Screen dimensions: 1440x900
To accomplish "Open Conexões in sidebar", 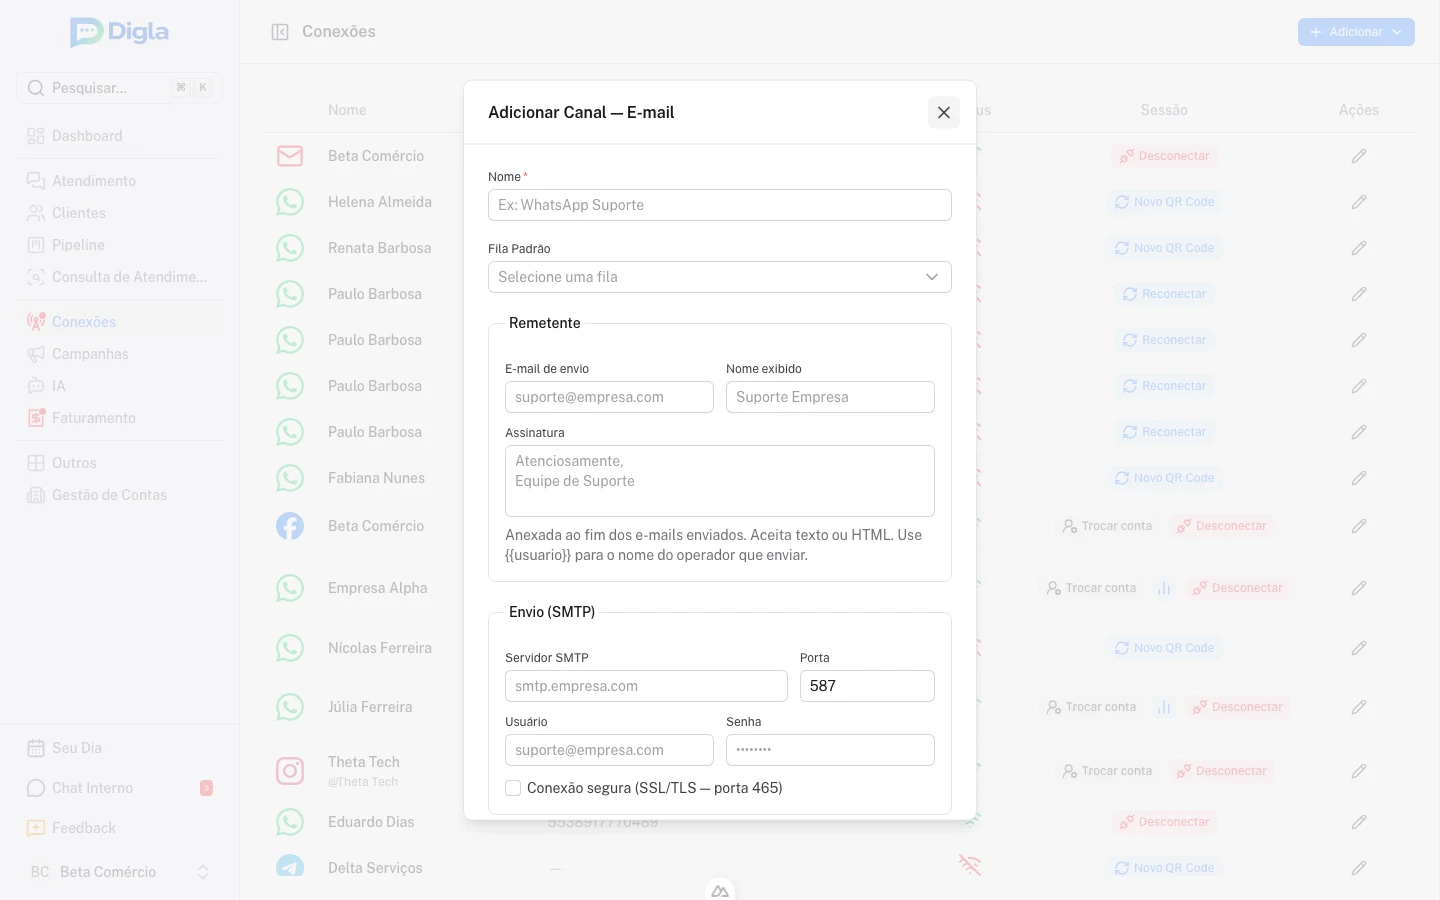I will [x=119, y=322].
